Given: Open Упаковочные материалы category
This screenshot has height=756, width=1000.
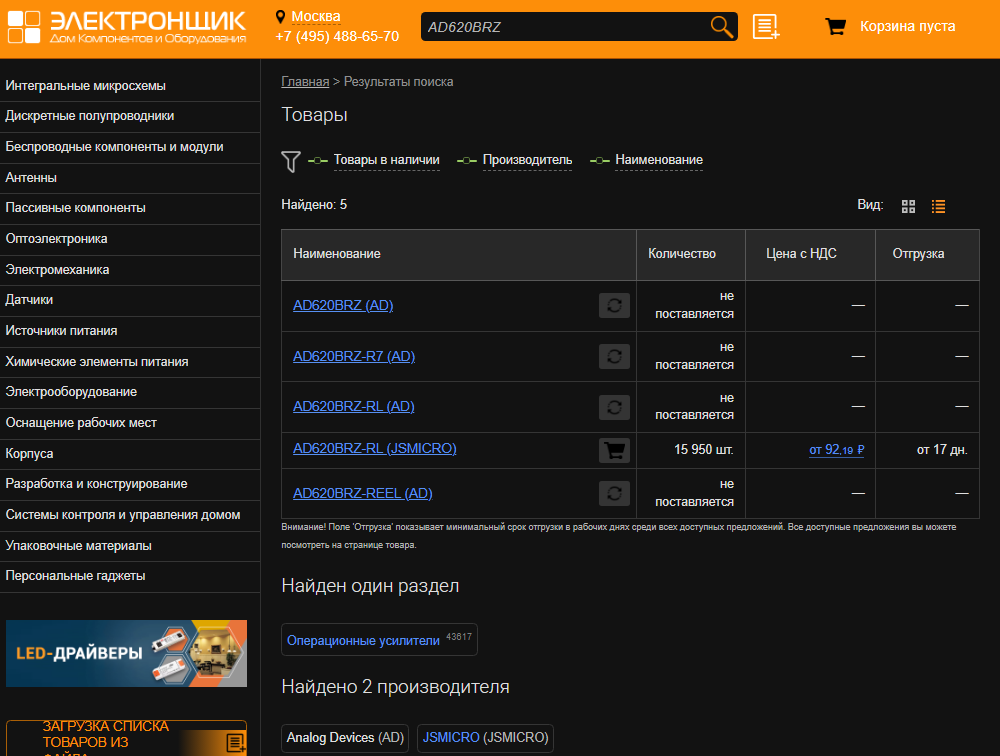Looking at the screenshot, I should (x=130, y=546).
